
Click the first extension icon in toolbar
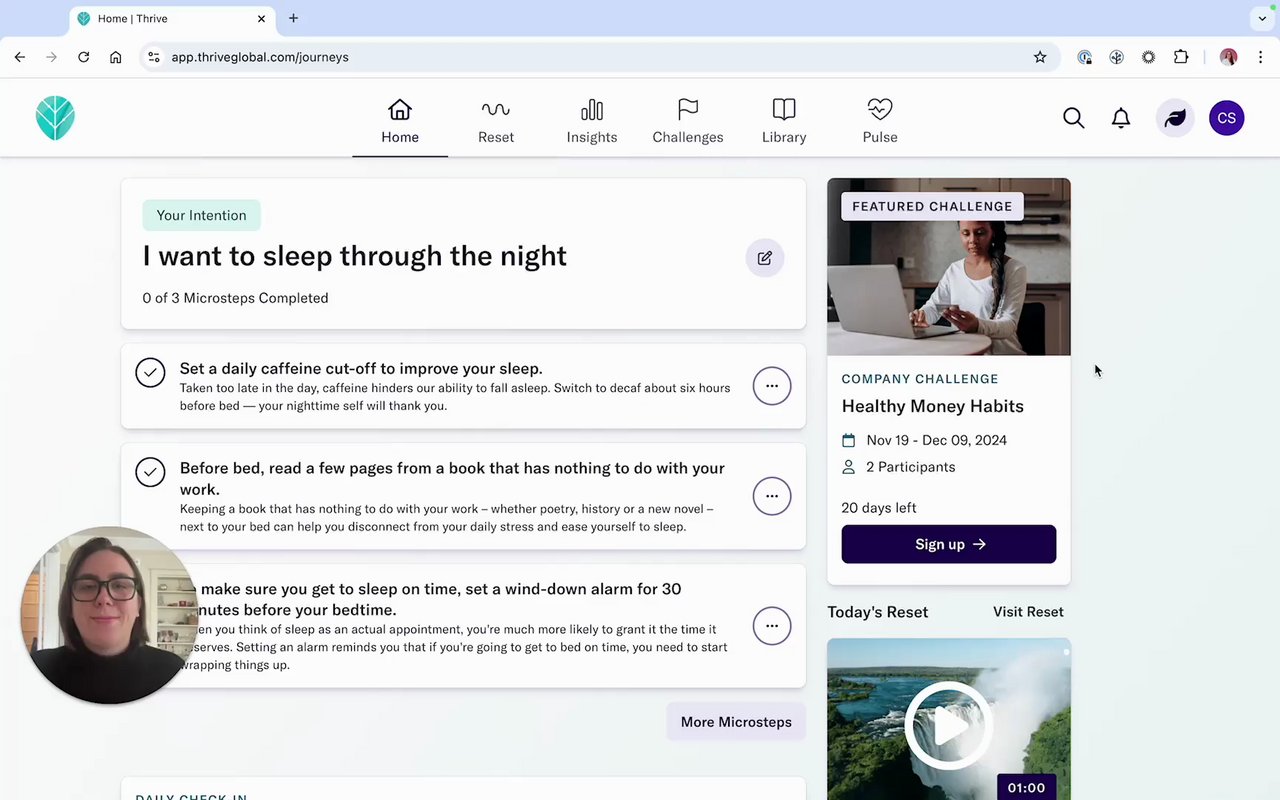coord(1085,57)
